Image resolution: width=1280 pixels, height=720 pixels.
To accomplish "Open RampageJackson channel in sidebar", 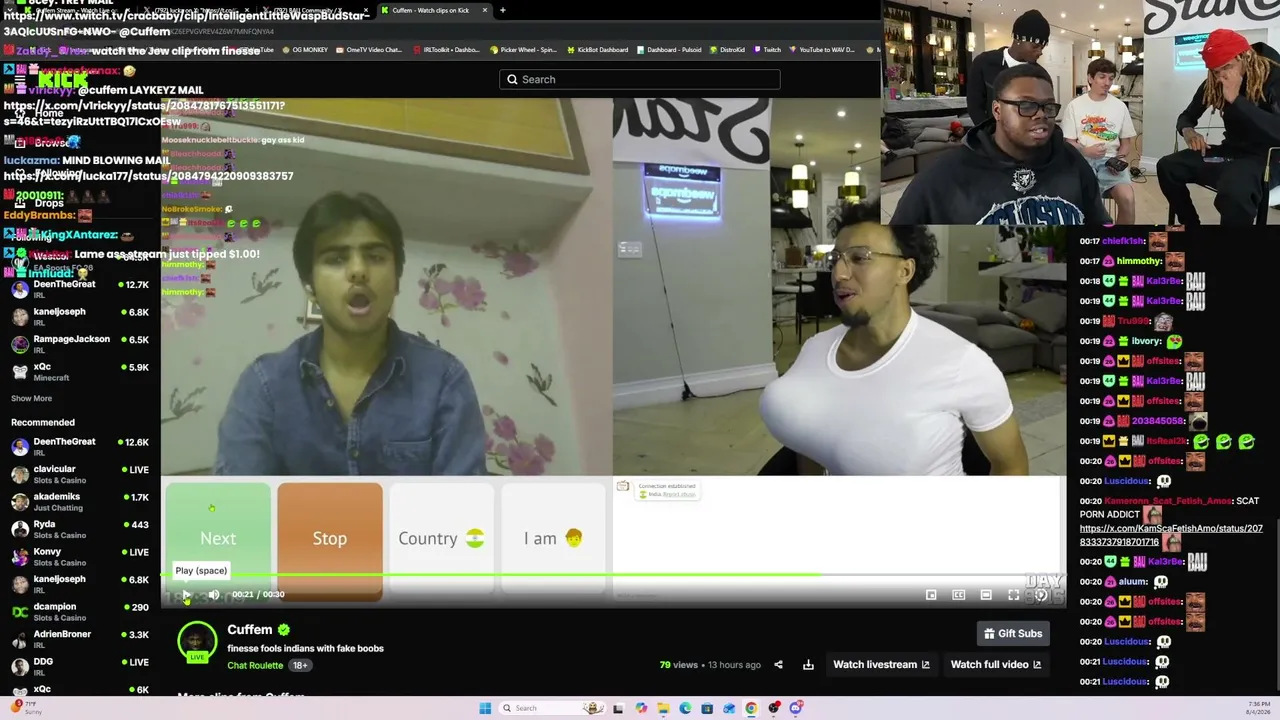I will [x=80, y=344].
